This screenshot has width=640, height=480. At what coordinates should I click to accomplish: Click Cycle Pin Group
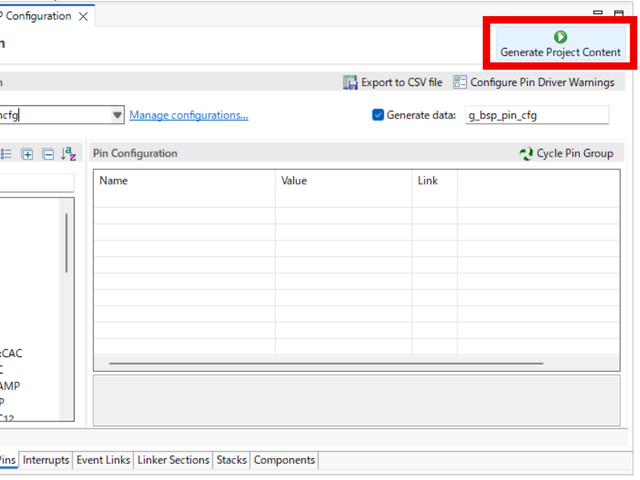coord(567,153)
